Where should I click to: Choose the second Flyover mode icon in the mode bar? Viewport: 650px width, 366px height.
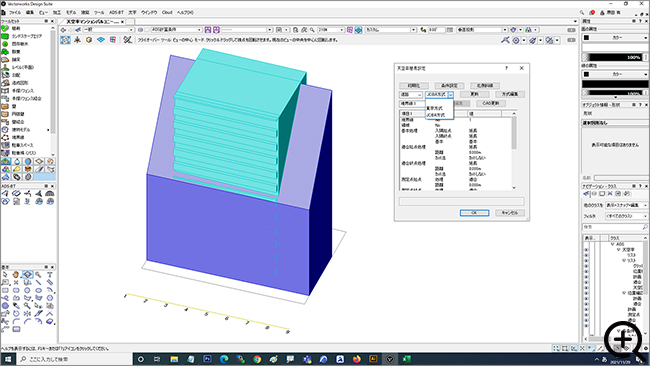(77, 40)
